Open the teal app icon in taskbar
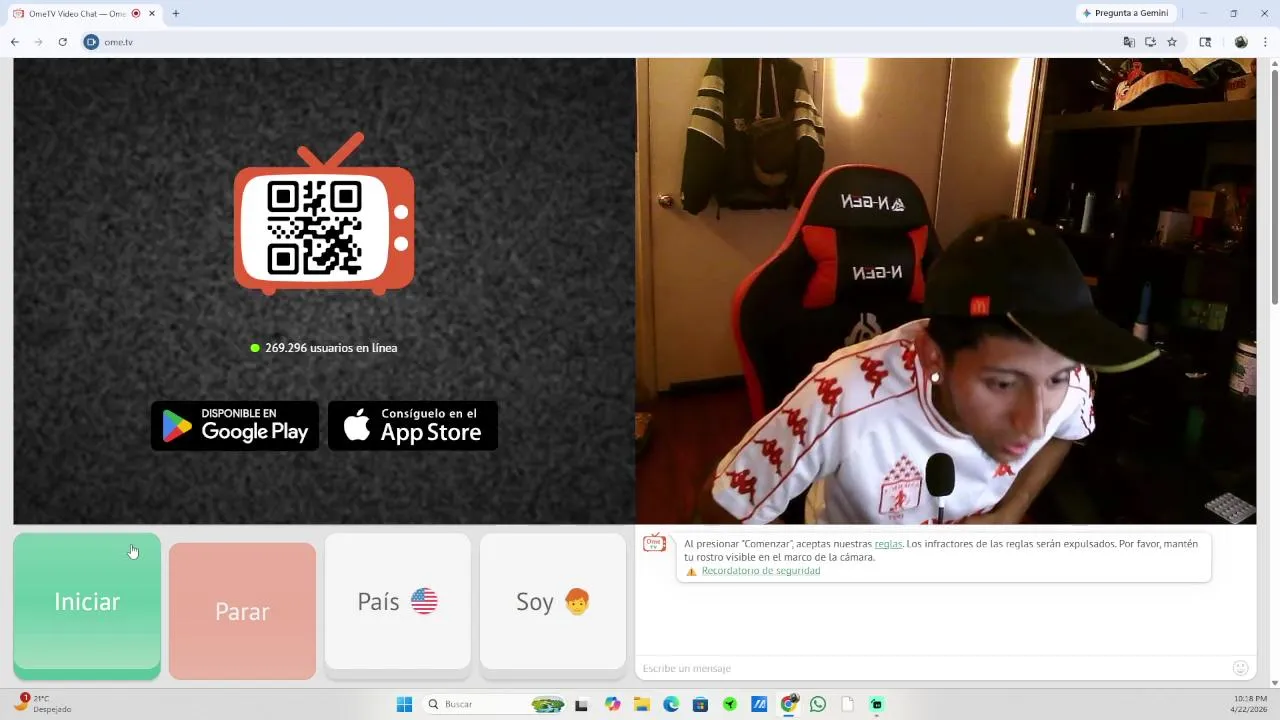The image size is (1280, 720). (877, 704)
